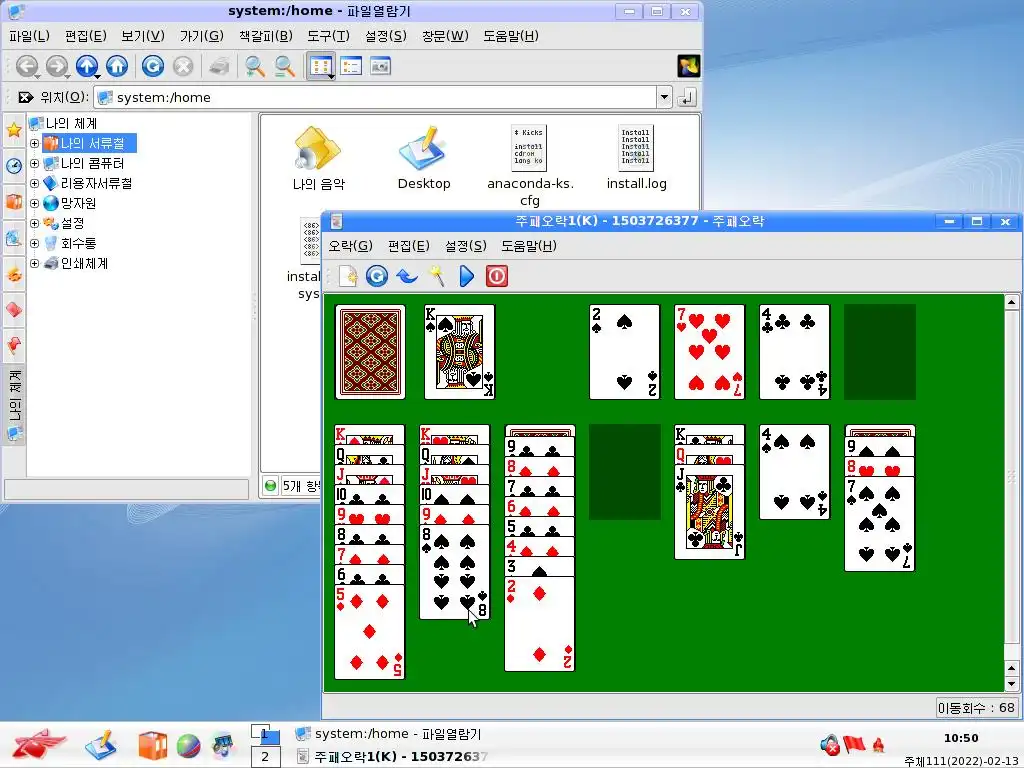
Task: Click the Forward arrow in file browser toolbar
Action: click(x=57, y=66)
